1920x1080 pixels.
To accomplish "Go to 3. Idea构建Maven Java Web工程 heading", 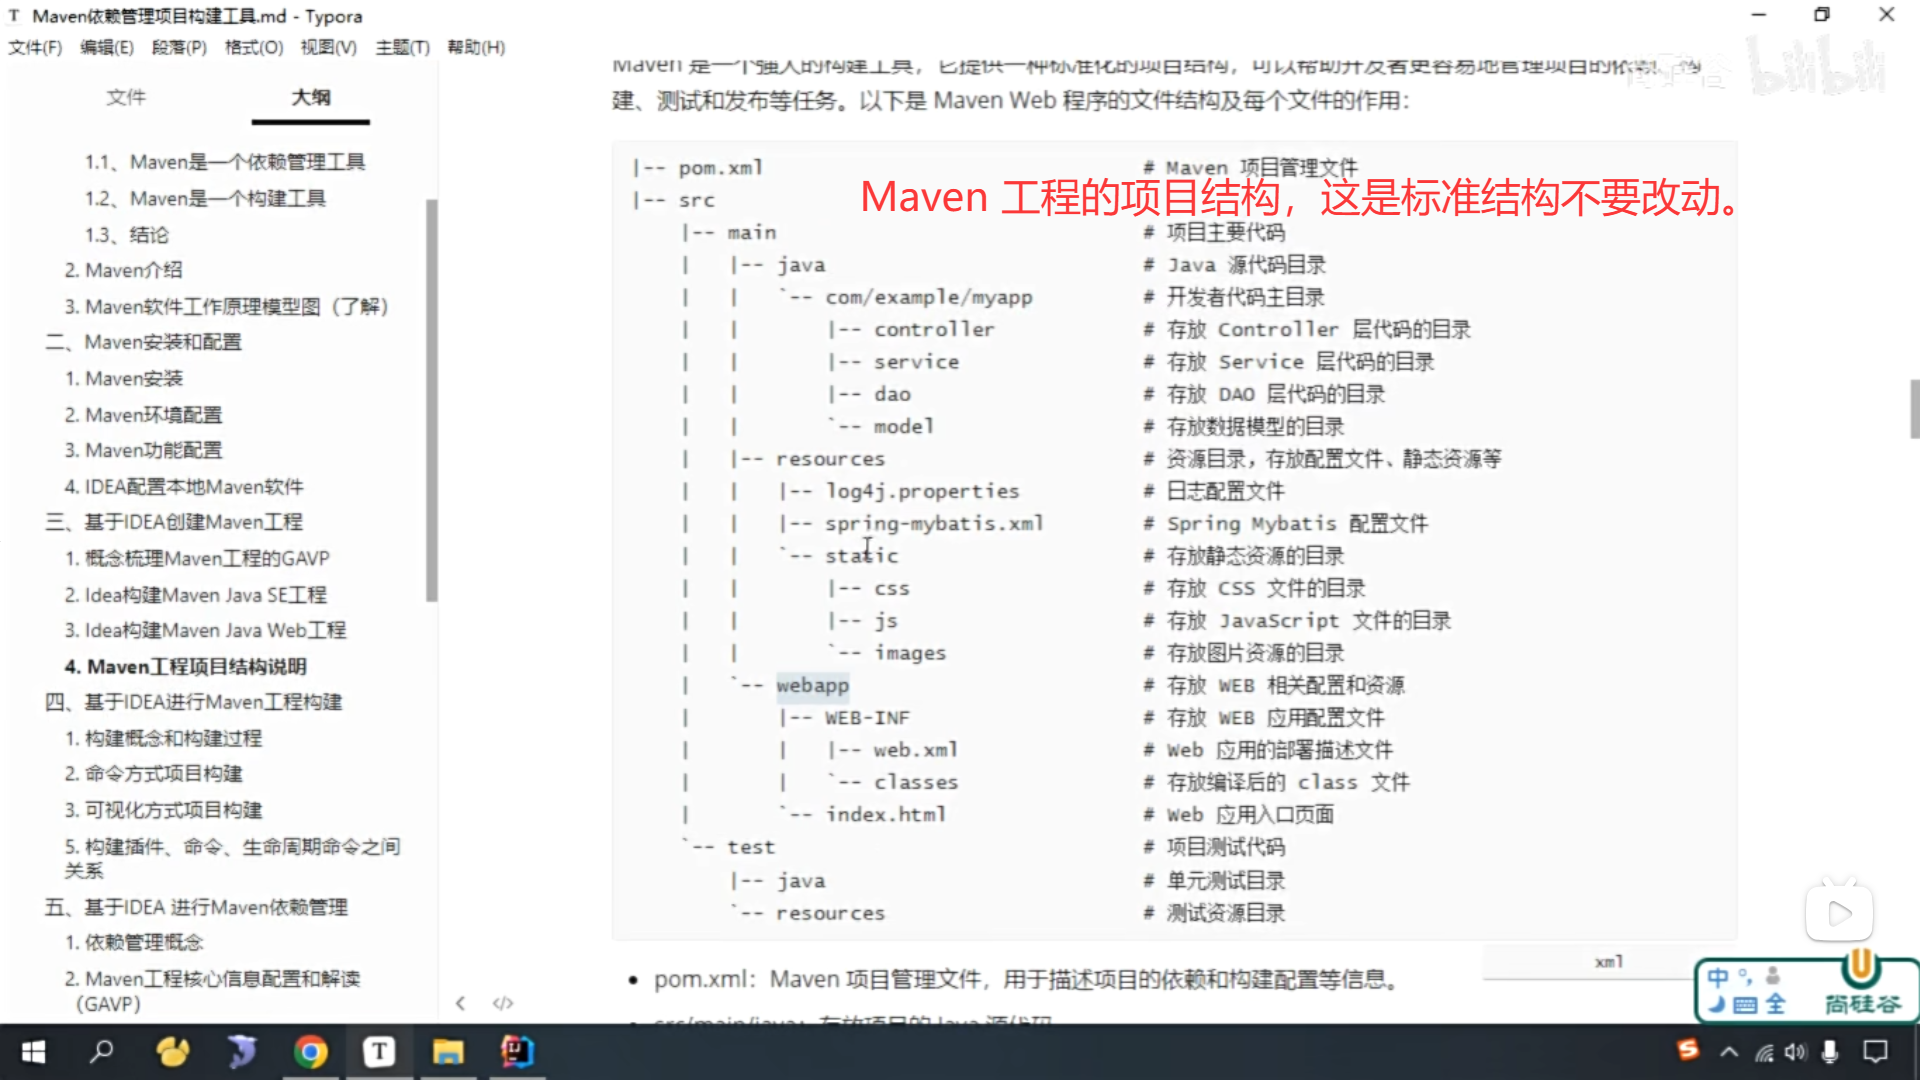I will (x=205, y=630).
